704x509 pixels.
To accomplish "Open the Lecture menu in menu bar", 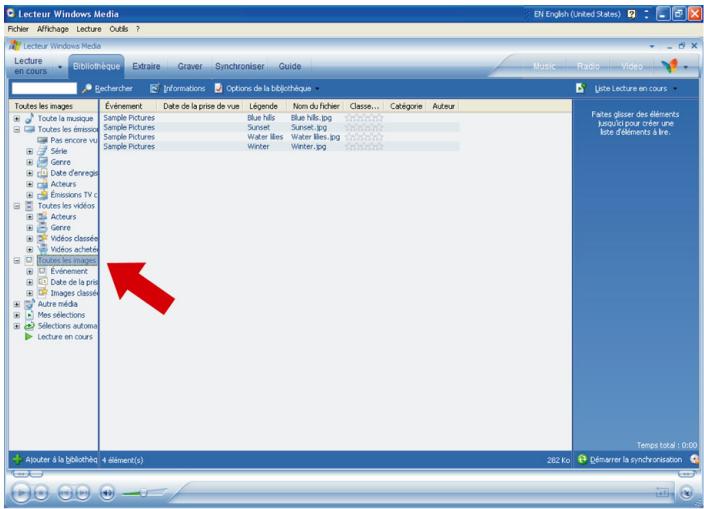I will click(88, 29).
